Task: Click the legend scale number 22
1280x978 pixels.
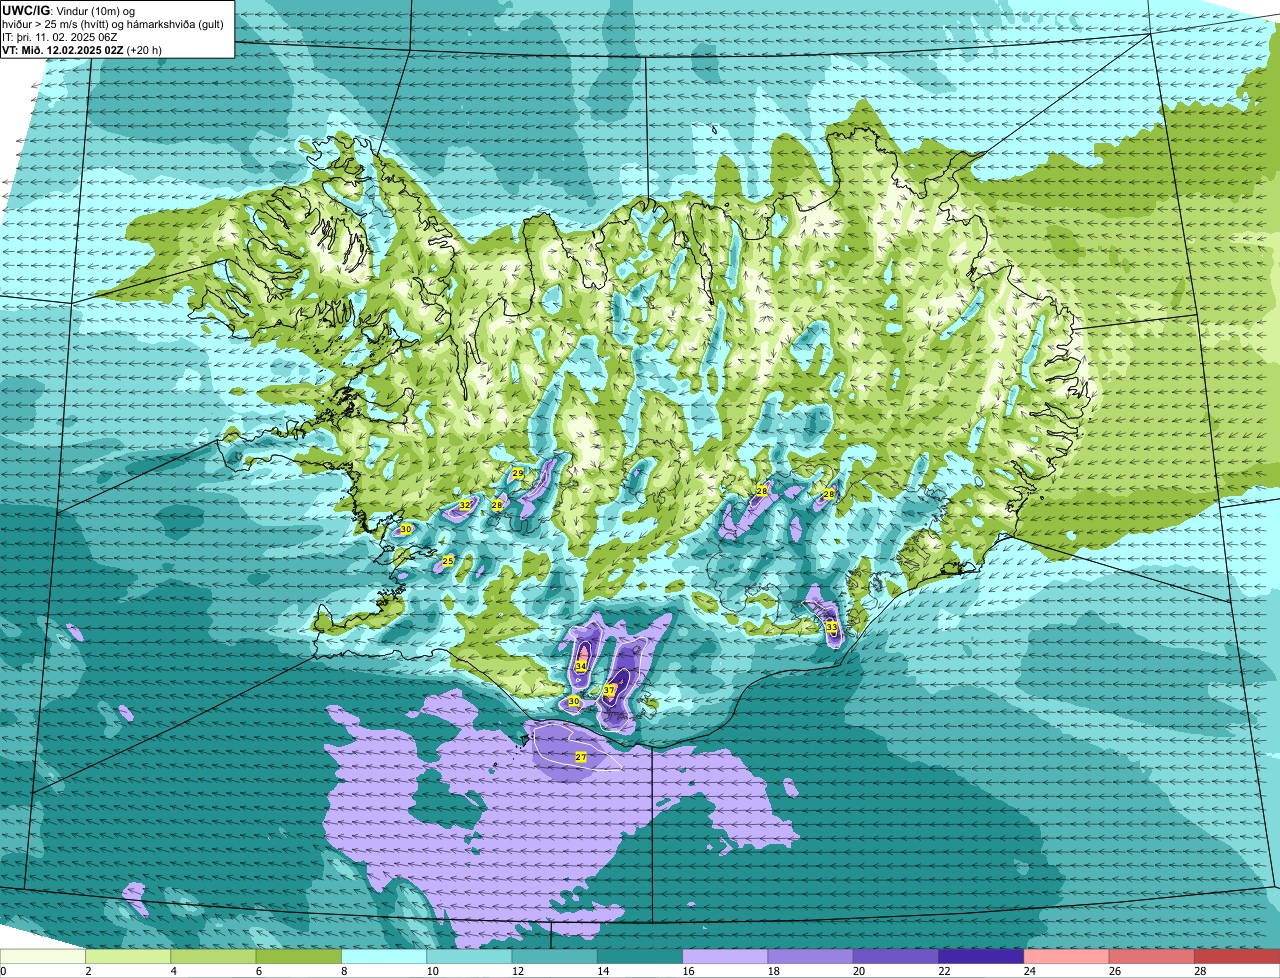Action: click(943, 971)
